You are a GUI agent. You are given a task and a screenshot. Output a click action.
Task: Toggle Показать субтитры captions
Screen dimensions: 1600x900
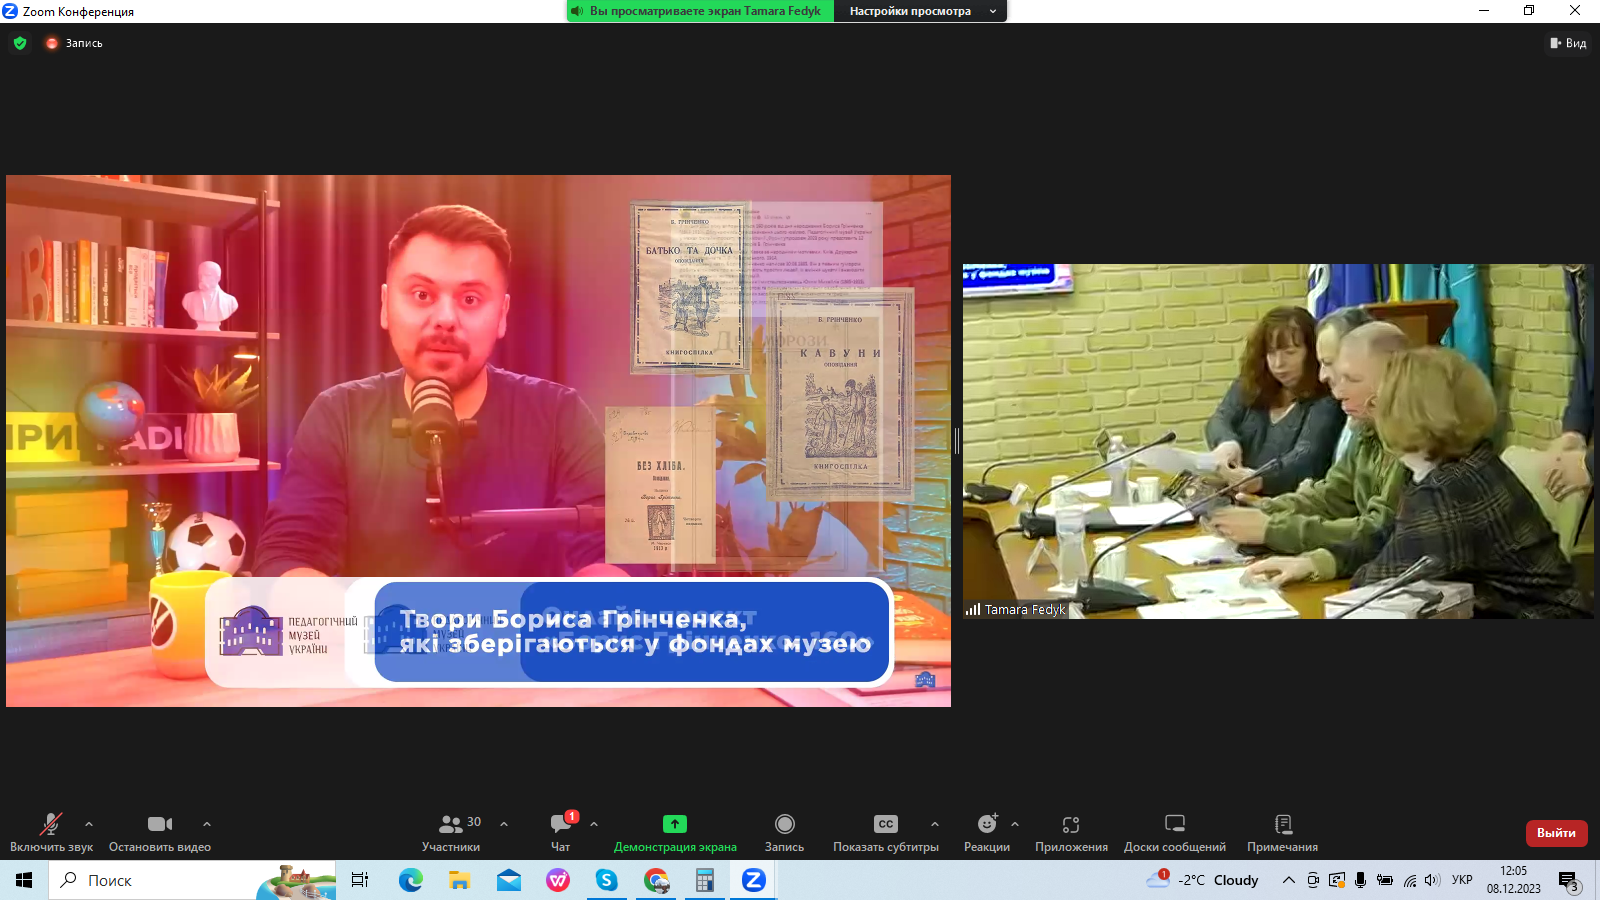(x=885, y=832)
